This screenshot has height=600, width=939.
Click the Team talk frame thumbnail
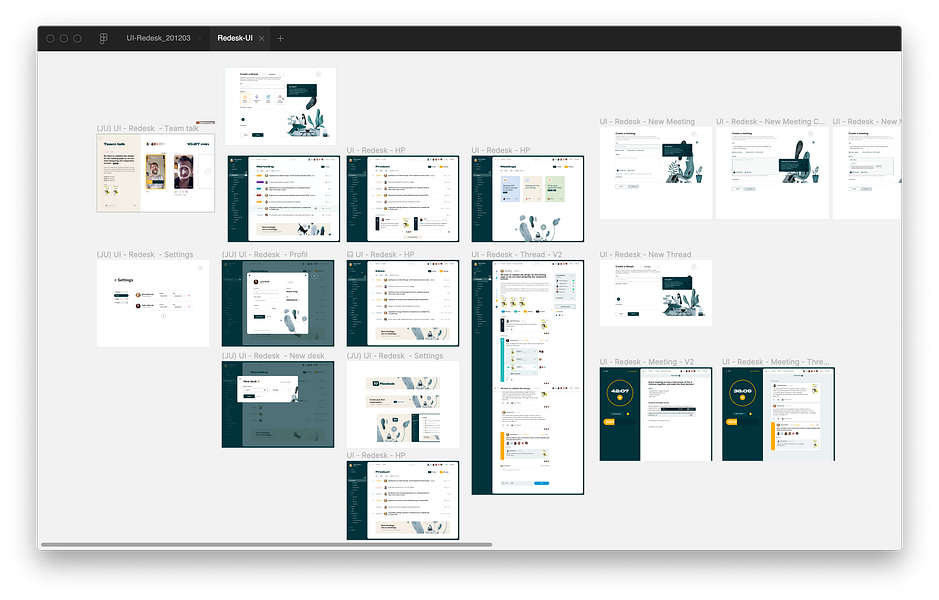[156, 173]
